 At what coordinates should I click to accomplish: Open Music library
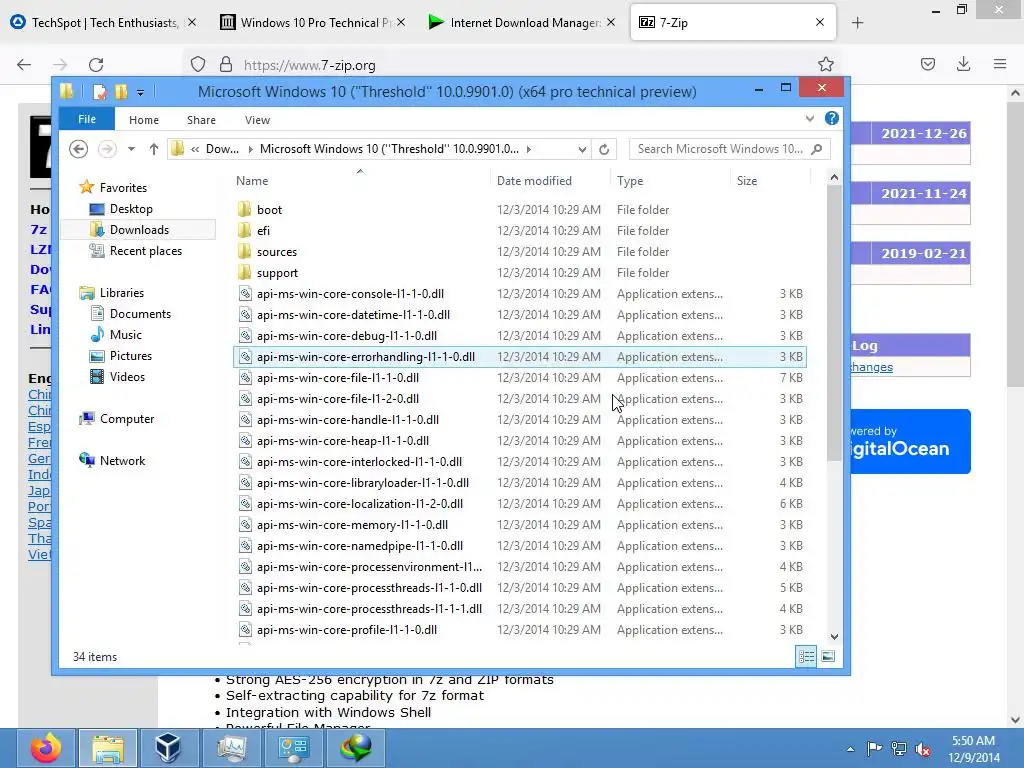point(125,334)
